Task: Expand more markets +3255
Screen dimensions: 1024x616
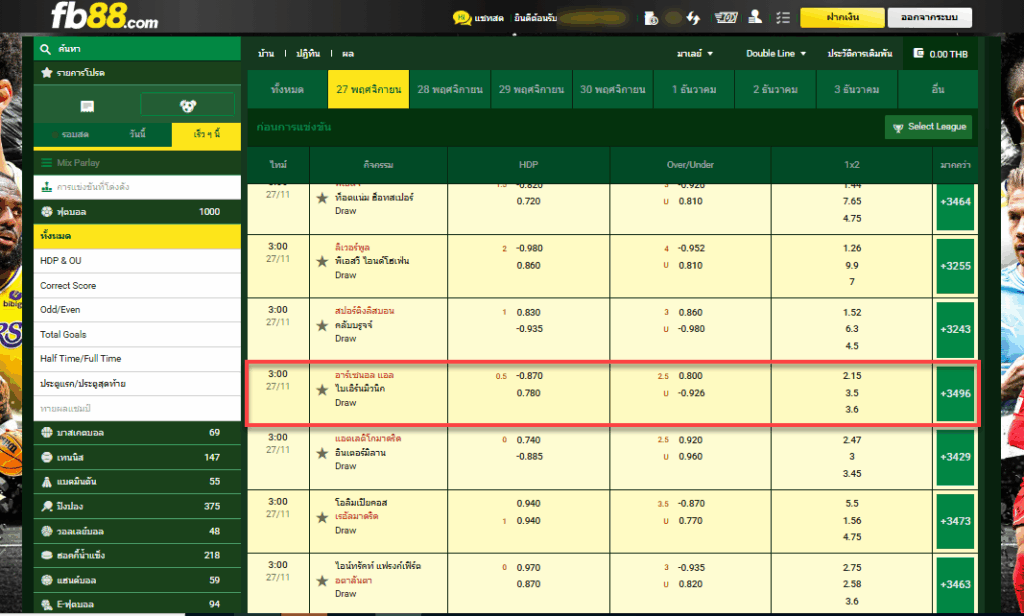Action: pos(955,266)
